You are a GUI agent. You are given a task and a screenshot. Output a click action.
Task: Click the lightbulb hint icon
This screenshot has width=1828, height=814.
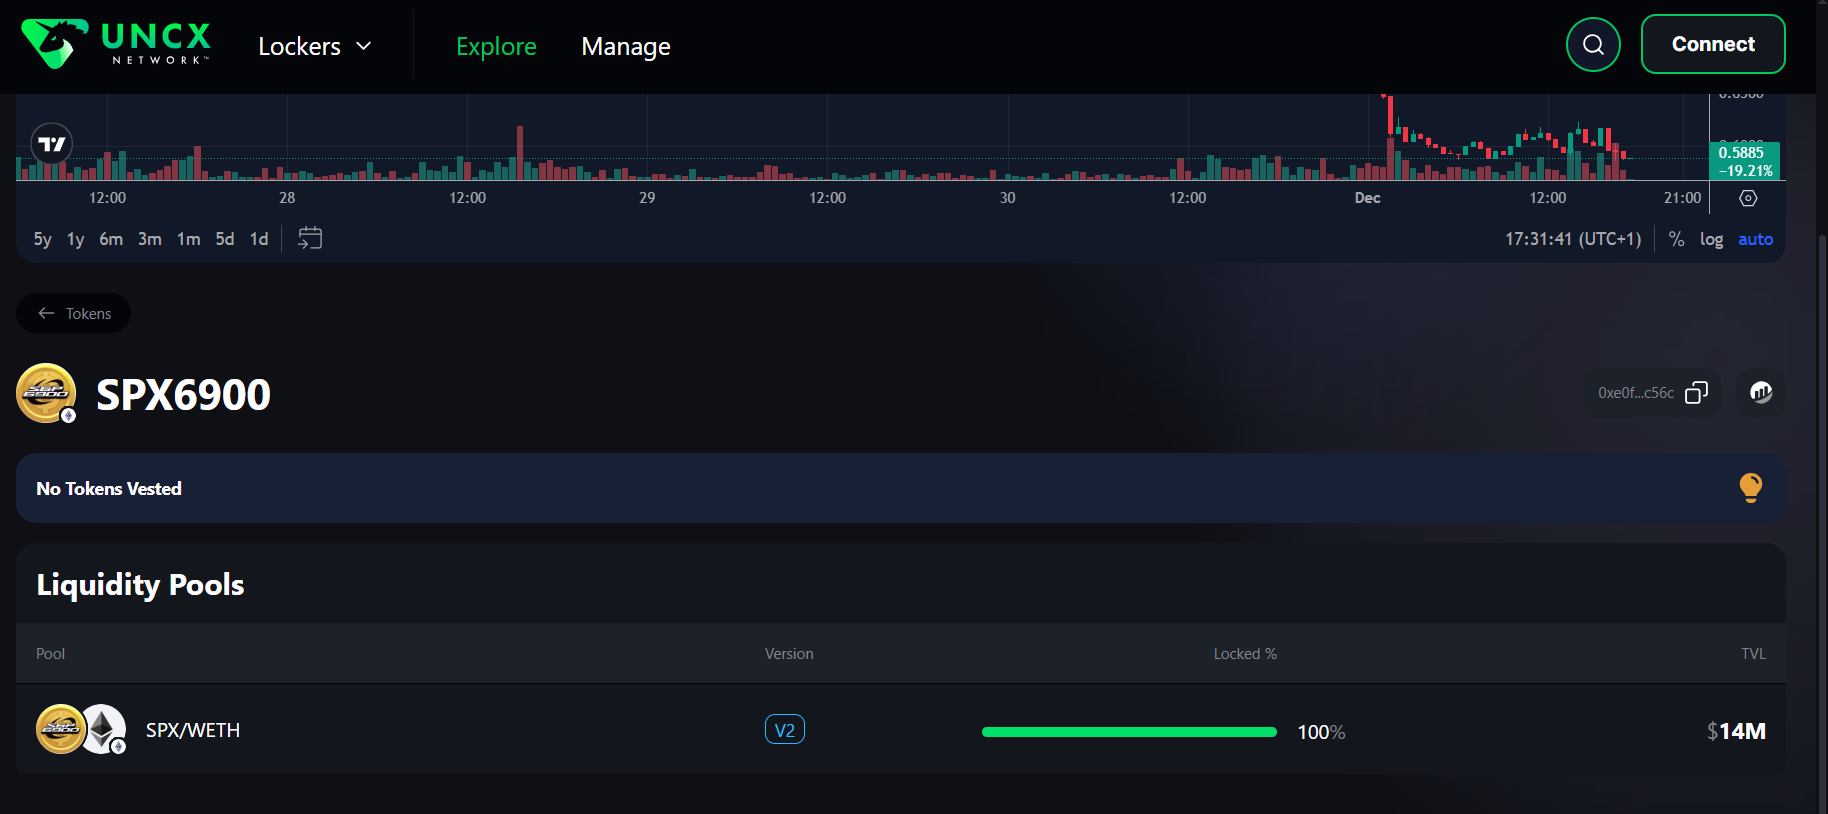pyautogui.click(x=1750, y=487)
